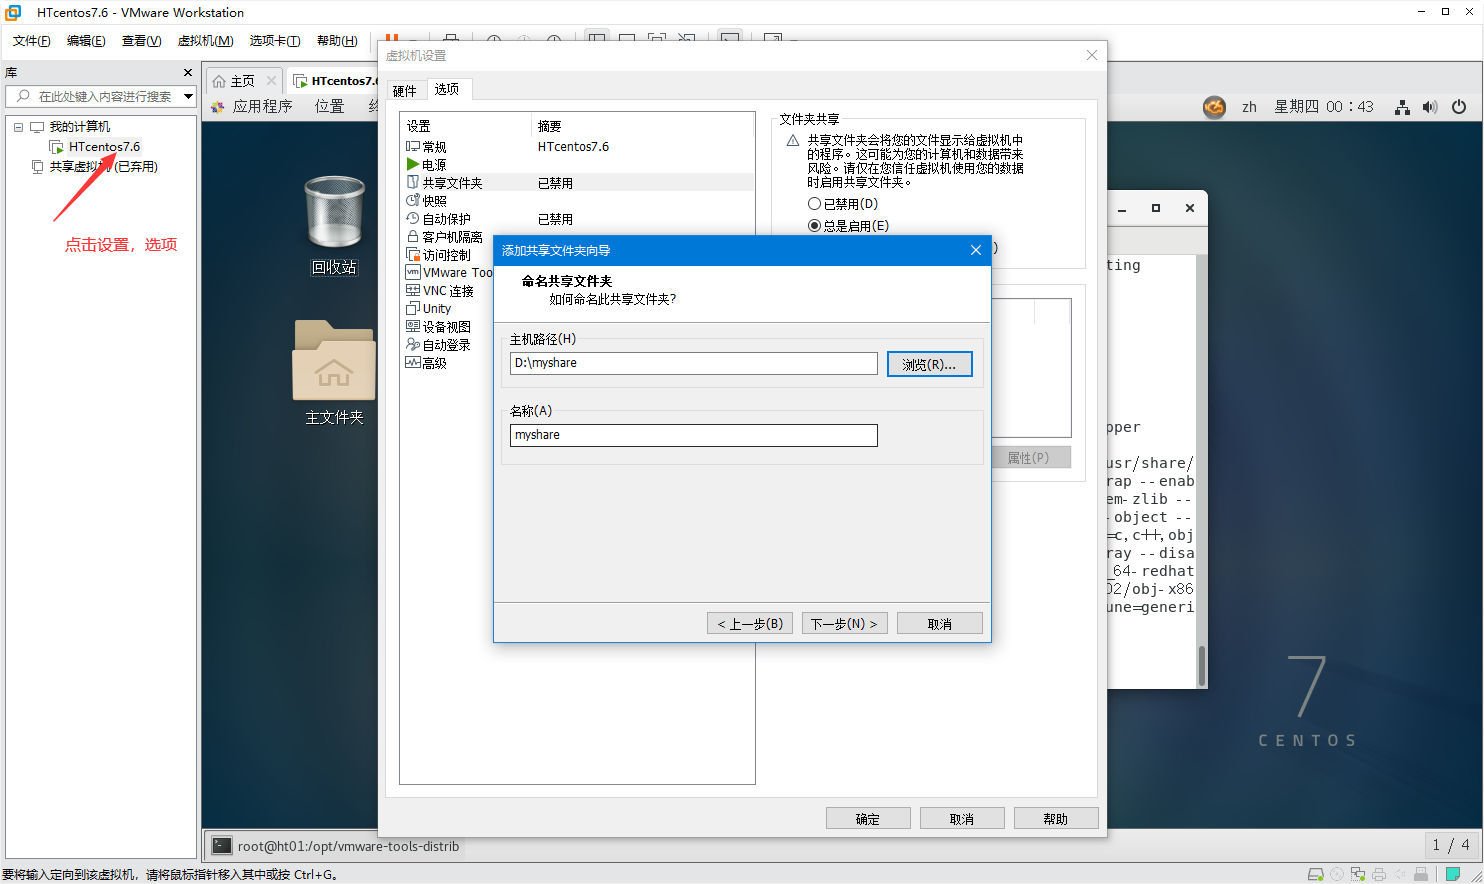Select the Autoprotect settings row

(577, 219)
